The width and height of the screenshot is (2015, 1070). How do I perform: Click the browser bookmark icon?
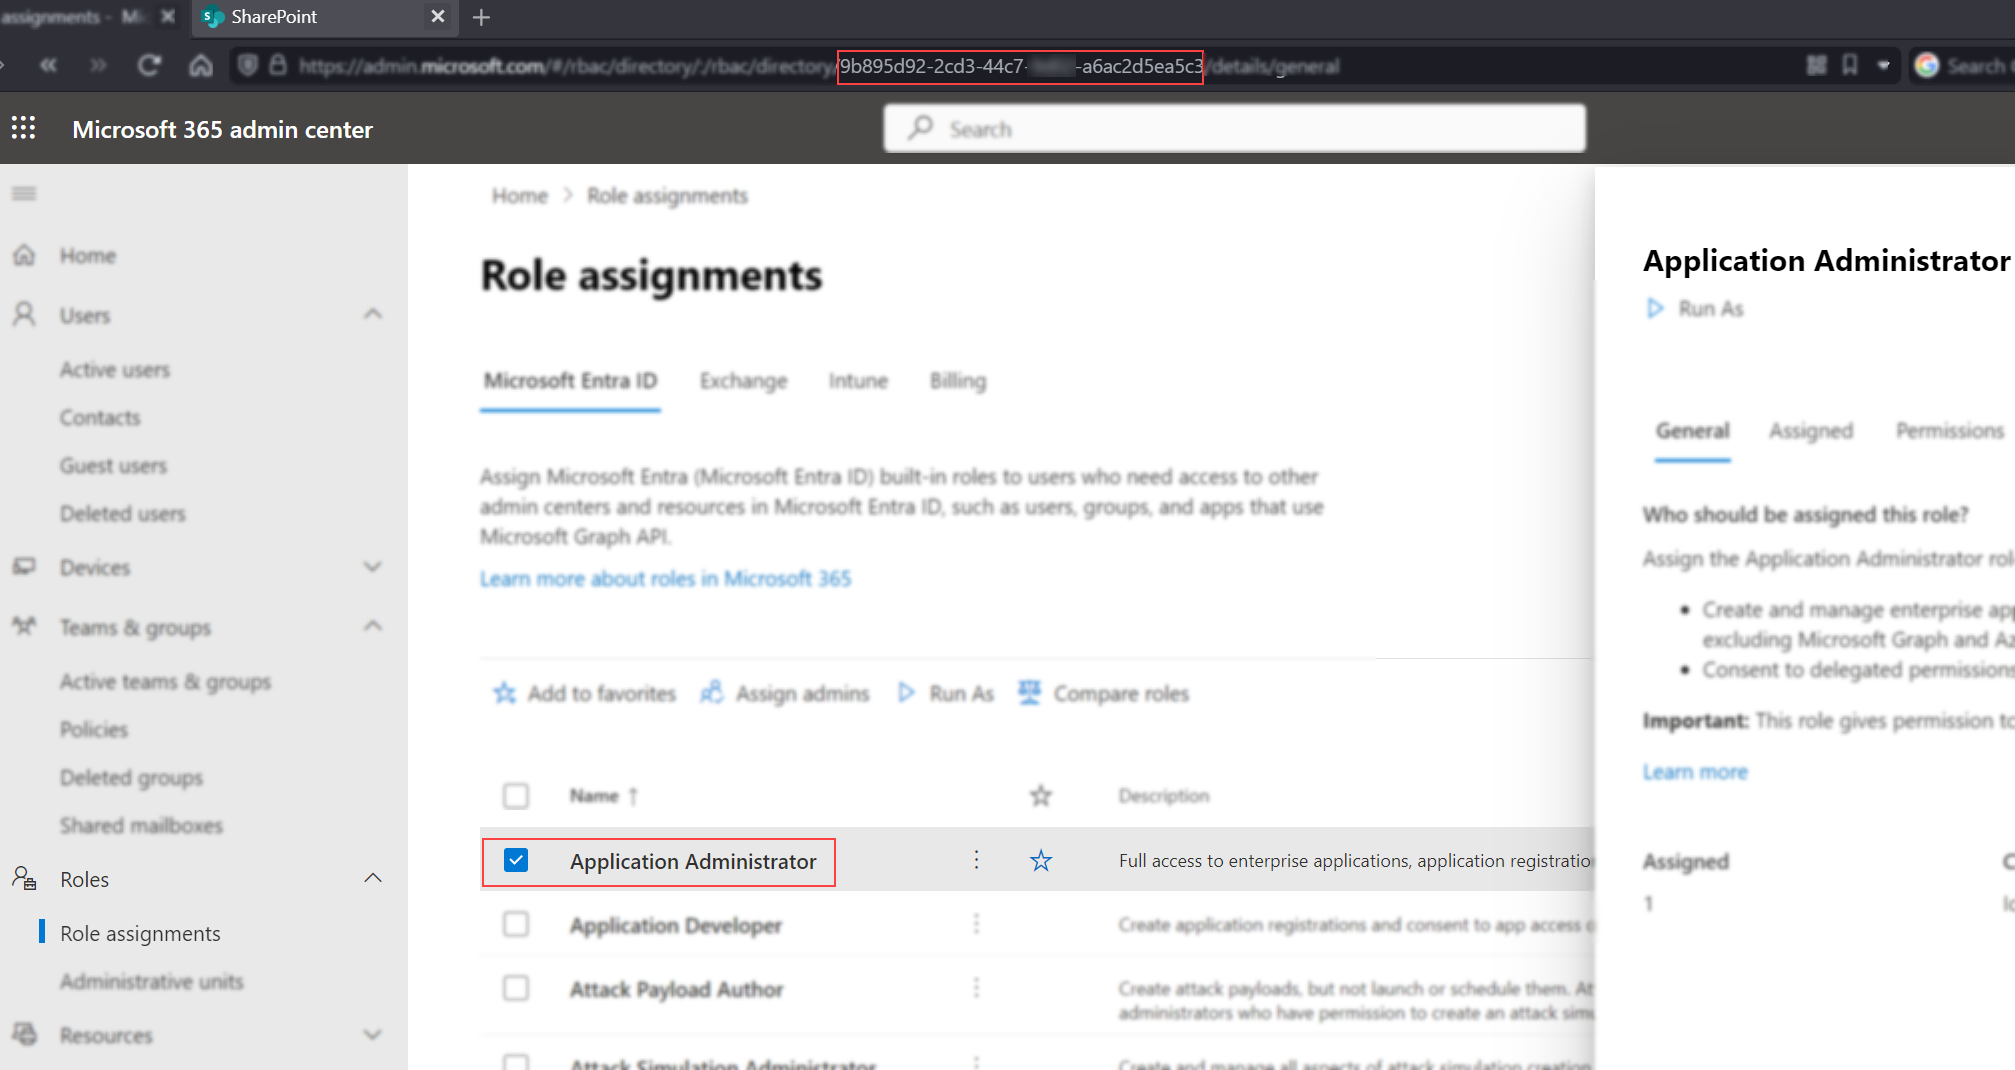tap(1850, 66)
